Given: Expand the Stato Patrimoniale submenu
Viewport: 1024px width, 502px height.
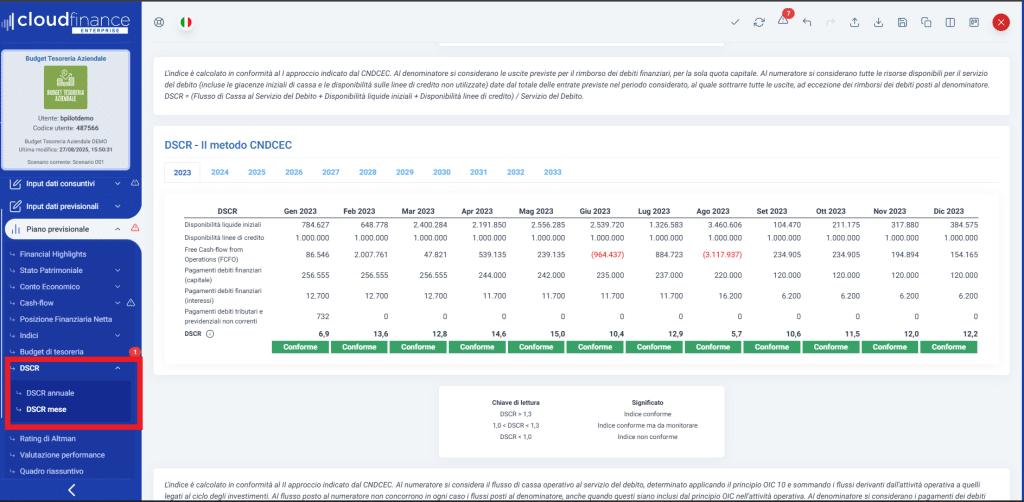Looking at the screenshot, I should (118, 271).
